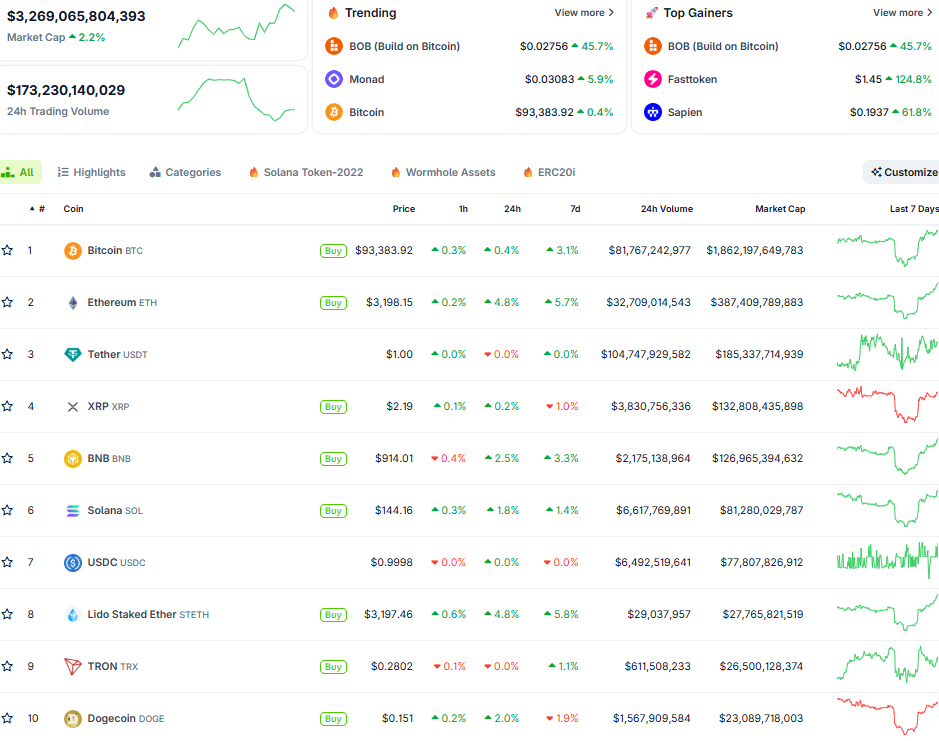Open the Categories tab
This screenshot has height=741, width=939.
[185, 172]
